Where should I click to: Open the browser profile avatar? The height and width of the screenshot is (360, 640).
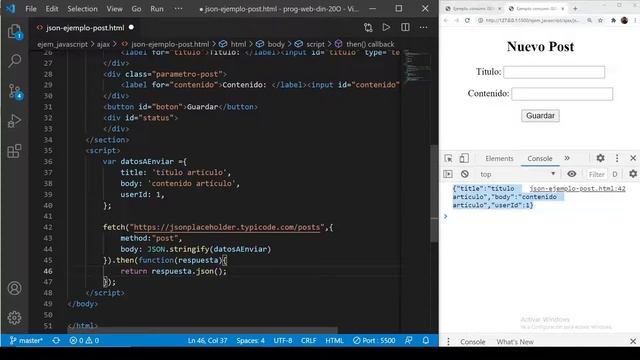click(624, 20)
